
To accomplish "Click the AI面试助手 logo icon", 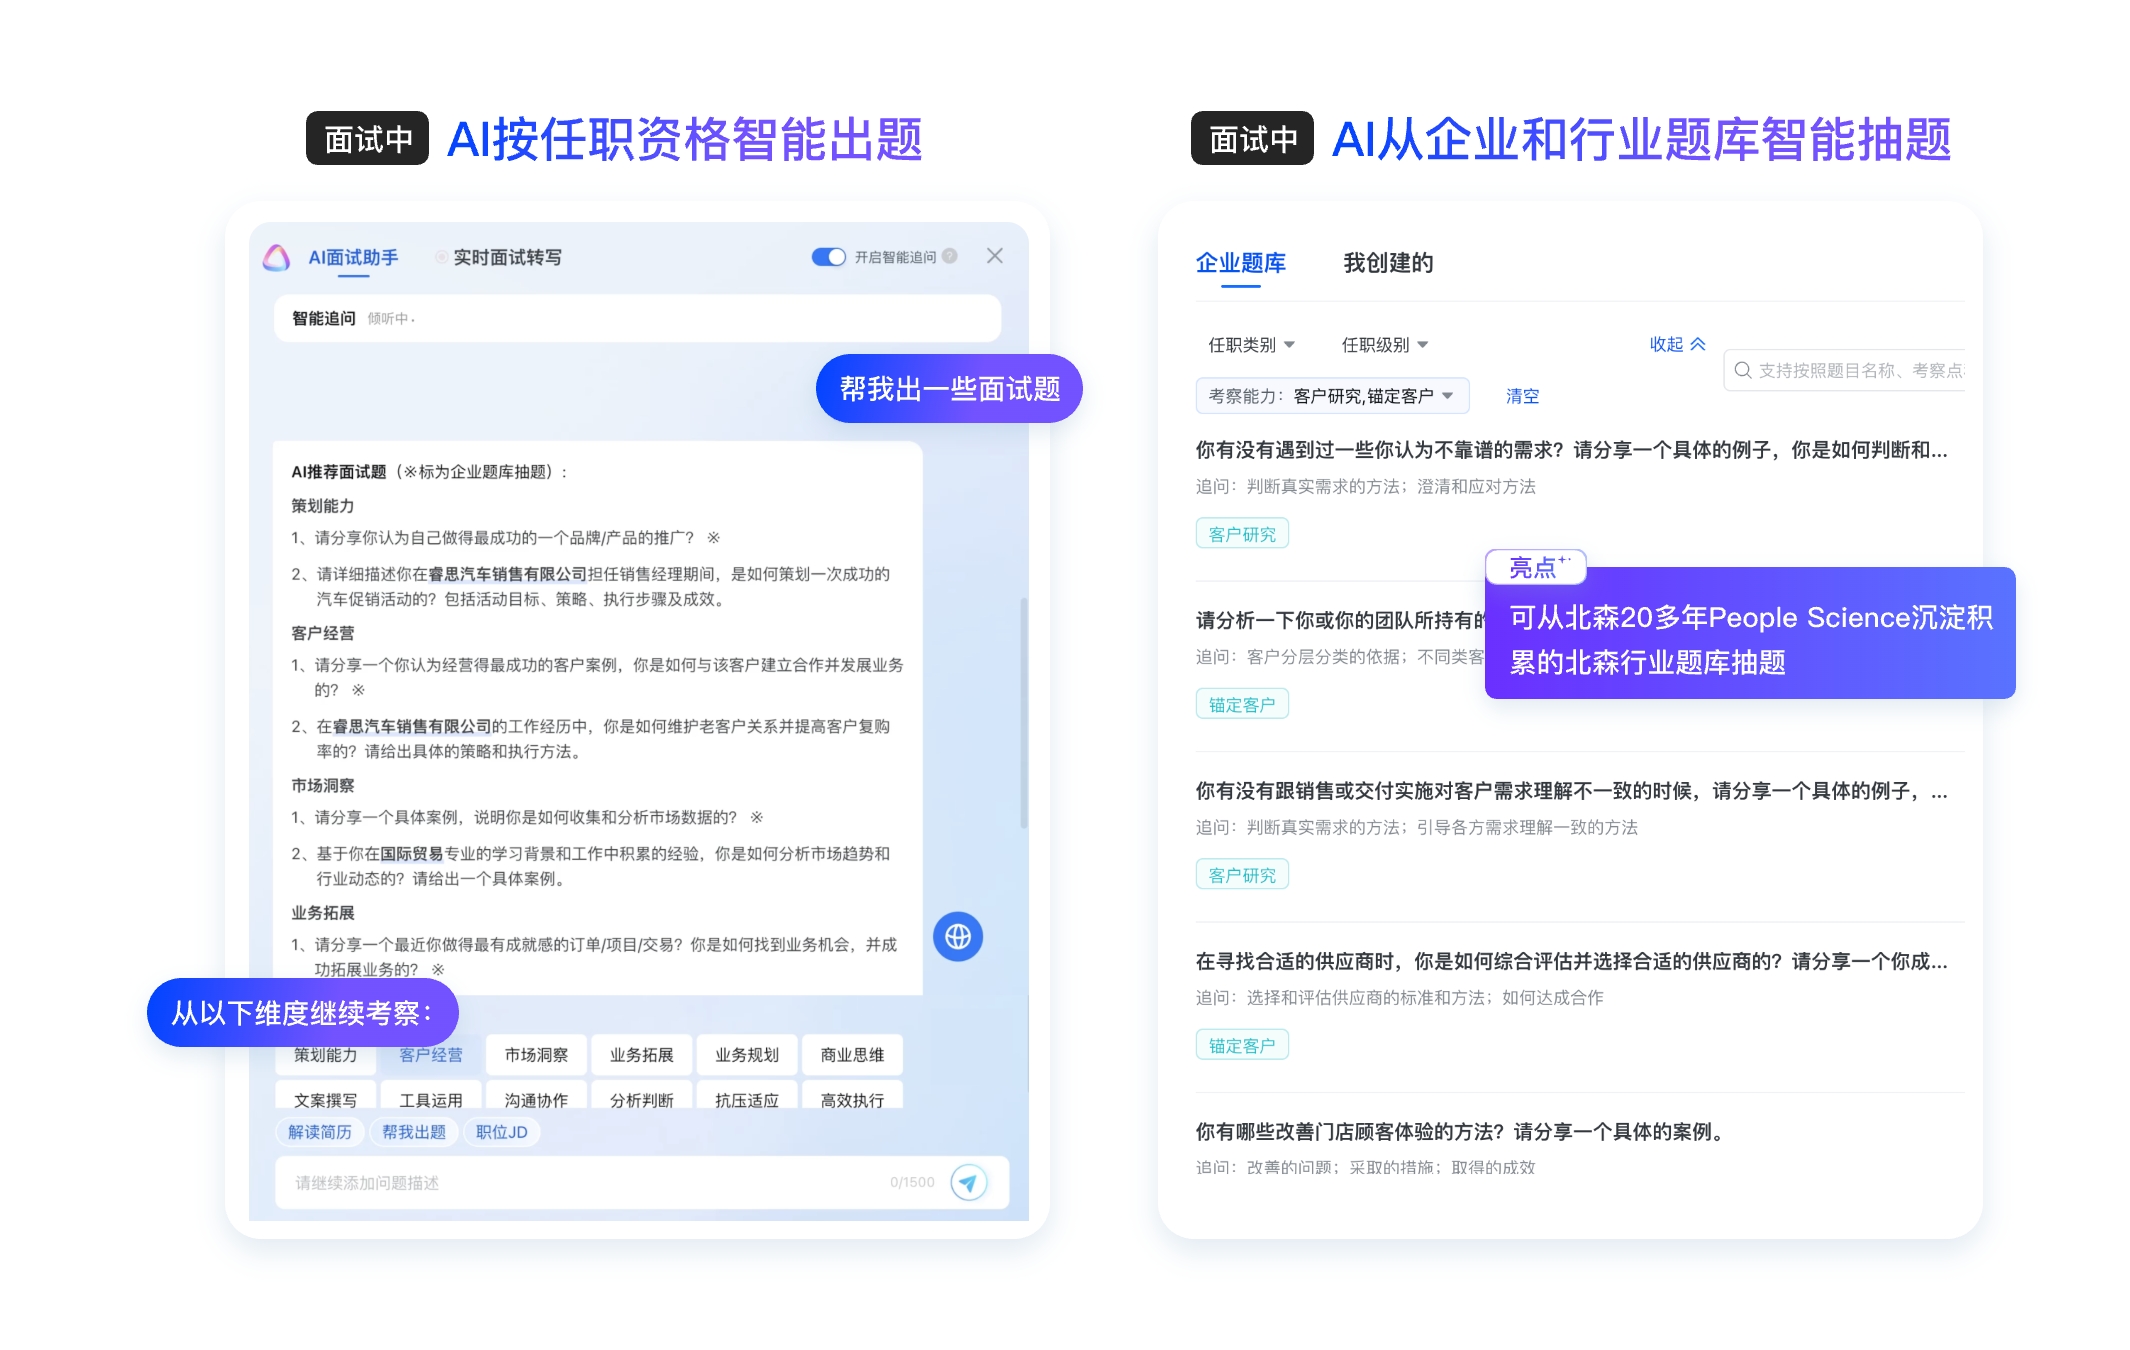I will click(276, 258).
